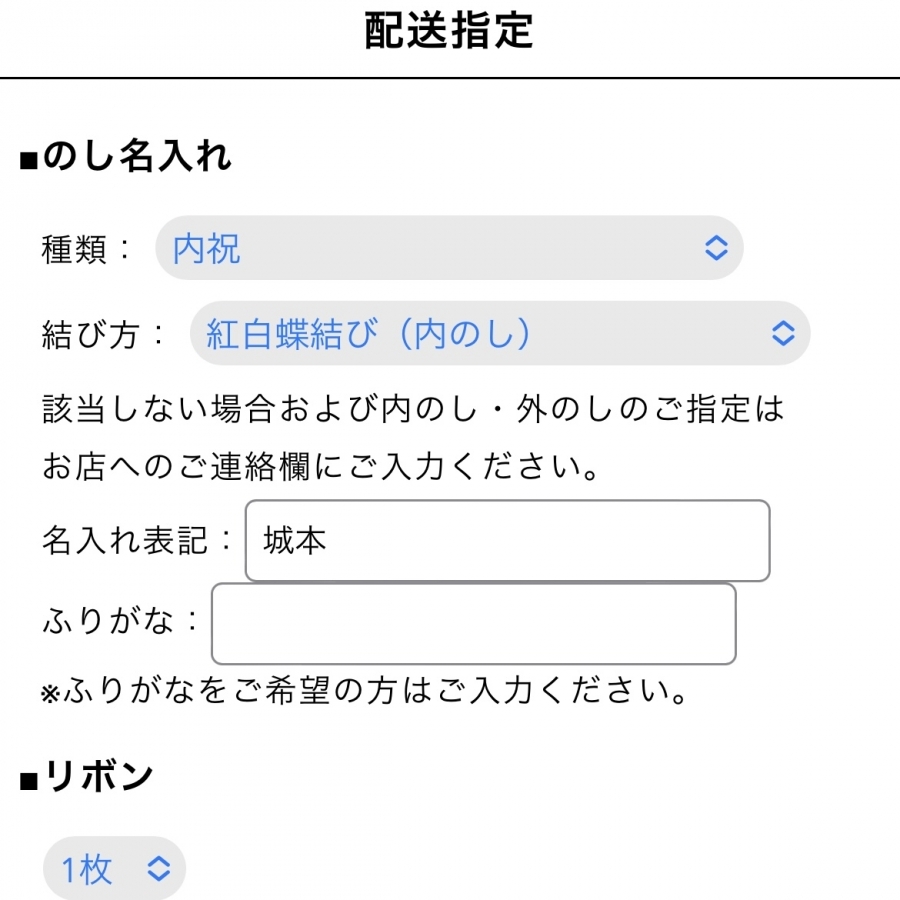Click the 種類： label
Screen dimensions: 900x900
87,248
